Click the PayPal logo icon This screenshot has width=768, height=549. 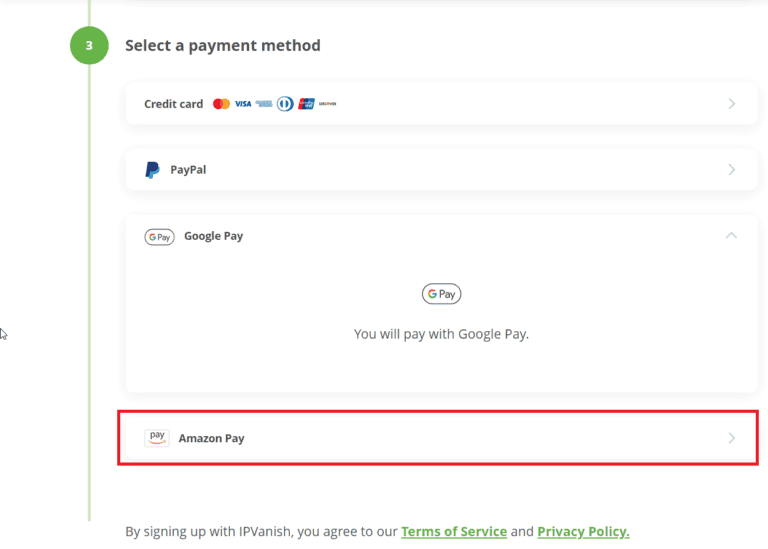(x=152, y=170)
